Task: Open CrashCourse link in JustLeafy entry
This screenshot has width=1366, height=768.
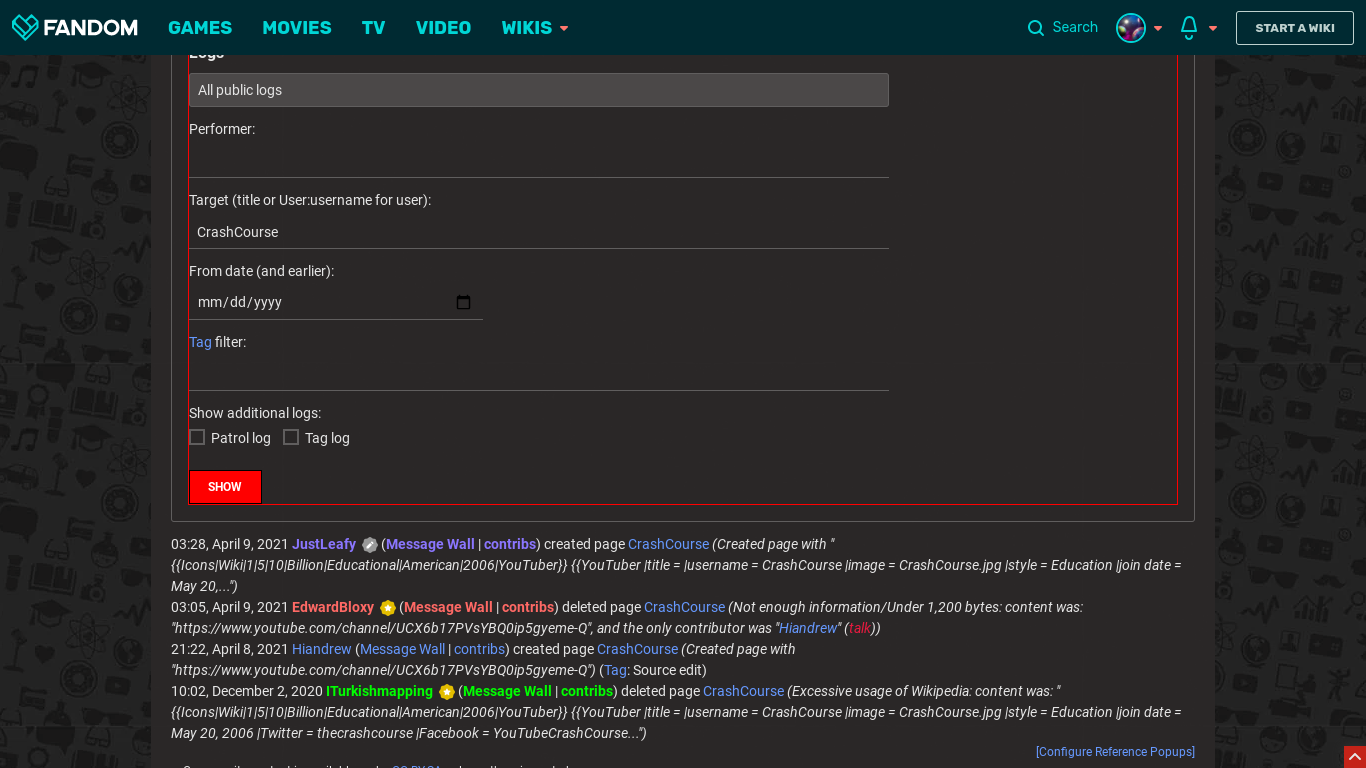Action: (x=668, y=544)
